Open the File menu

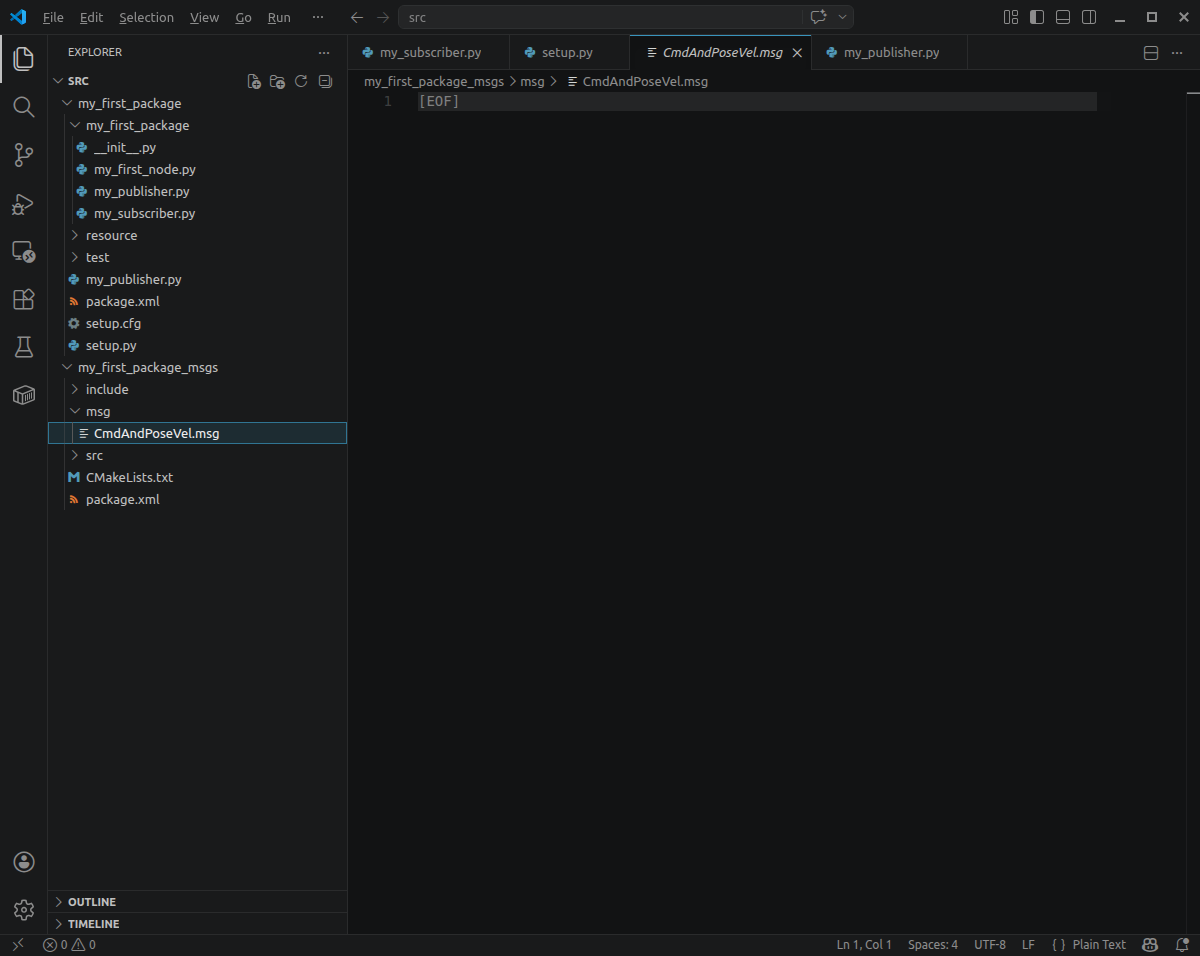click(53, 17)
